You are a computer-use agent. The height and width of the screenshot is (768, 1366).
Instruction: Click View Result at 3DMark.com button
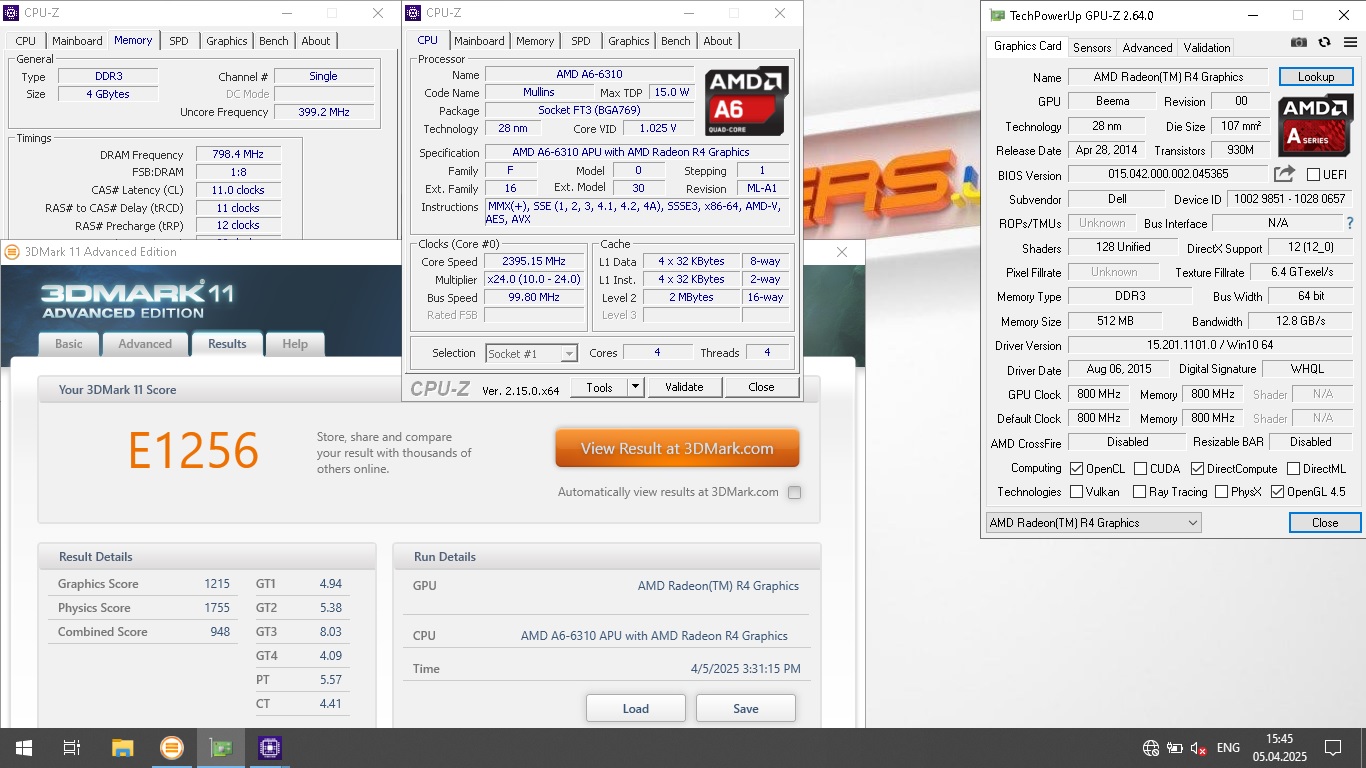click(x=677, y=448)
